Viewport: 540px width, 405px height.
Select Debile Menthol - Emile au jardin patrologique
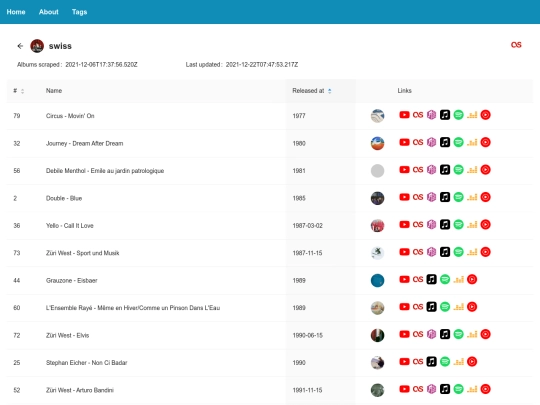105,171
